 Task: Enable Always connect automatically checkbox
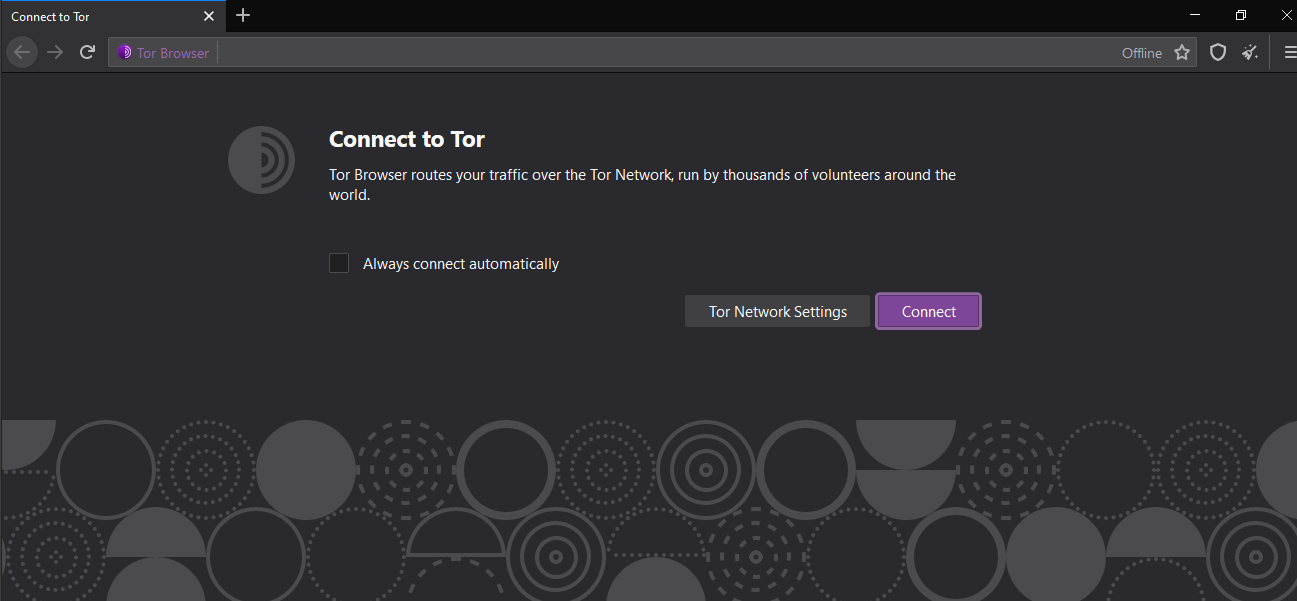(339, 263)
